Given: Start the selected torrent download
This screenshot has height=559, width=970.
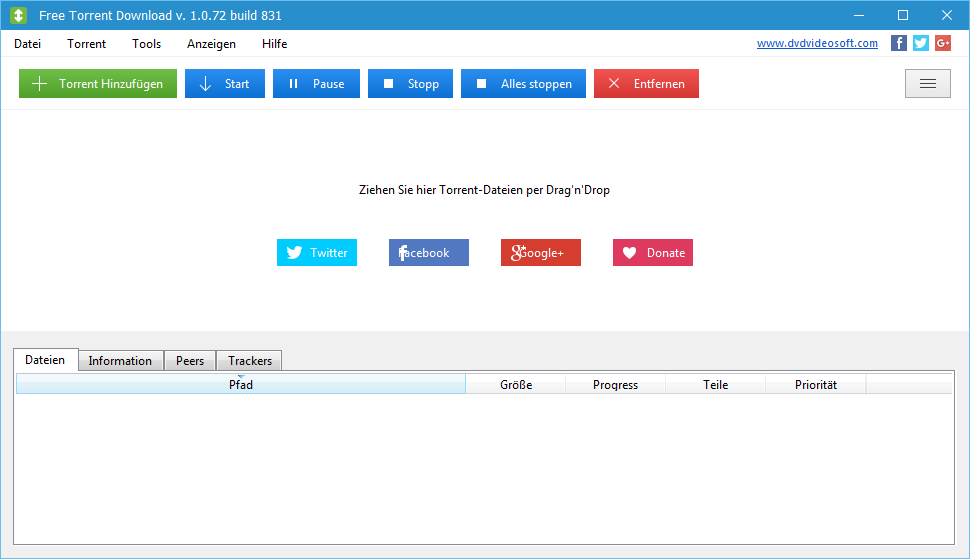Looking at the screenshot, I should [225, 83].
